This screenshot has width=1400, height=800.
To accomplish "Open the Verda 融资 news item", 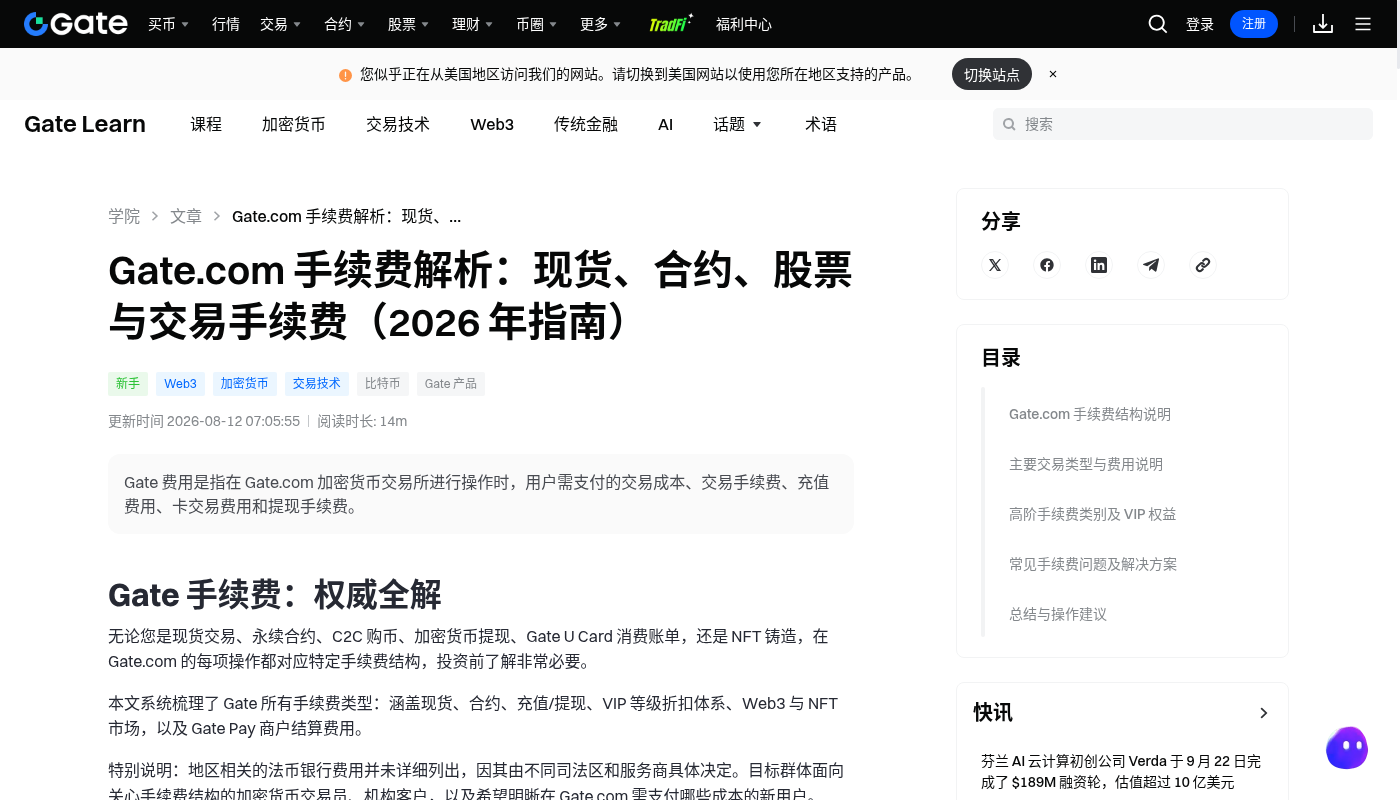I will 1121,772.
